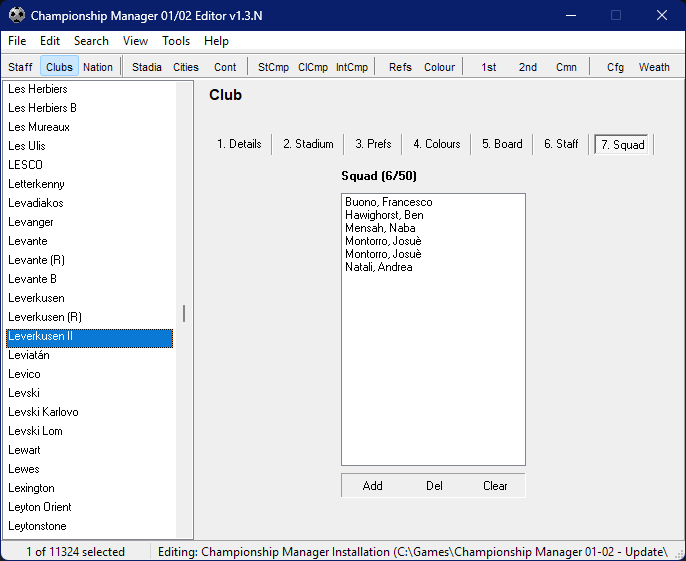The height and width of the screenshot is (561, 686).
Task: Open the Edit menu
Action: (x=50, y=41)
